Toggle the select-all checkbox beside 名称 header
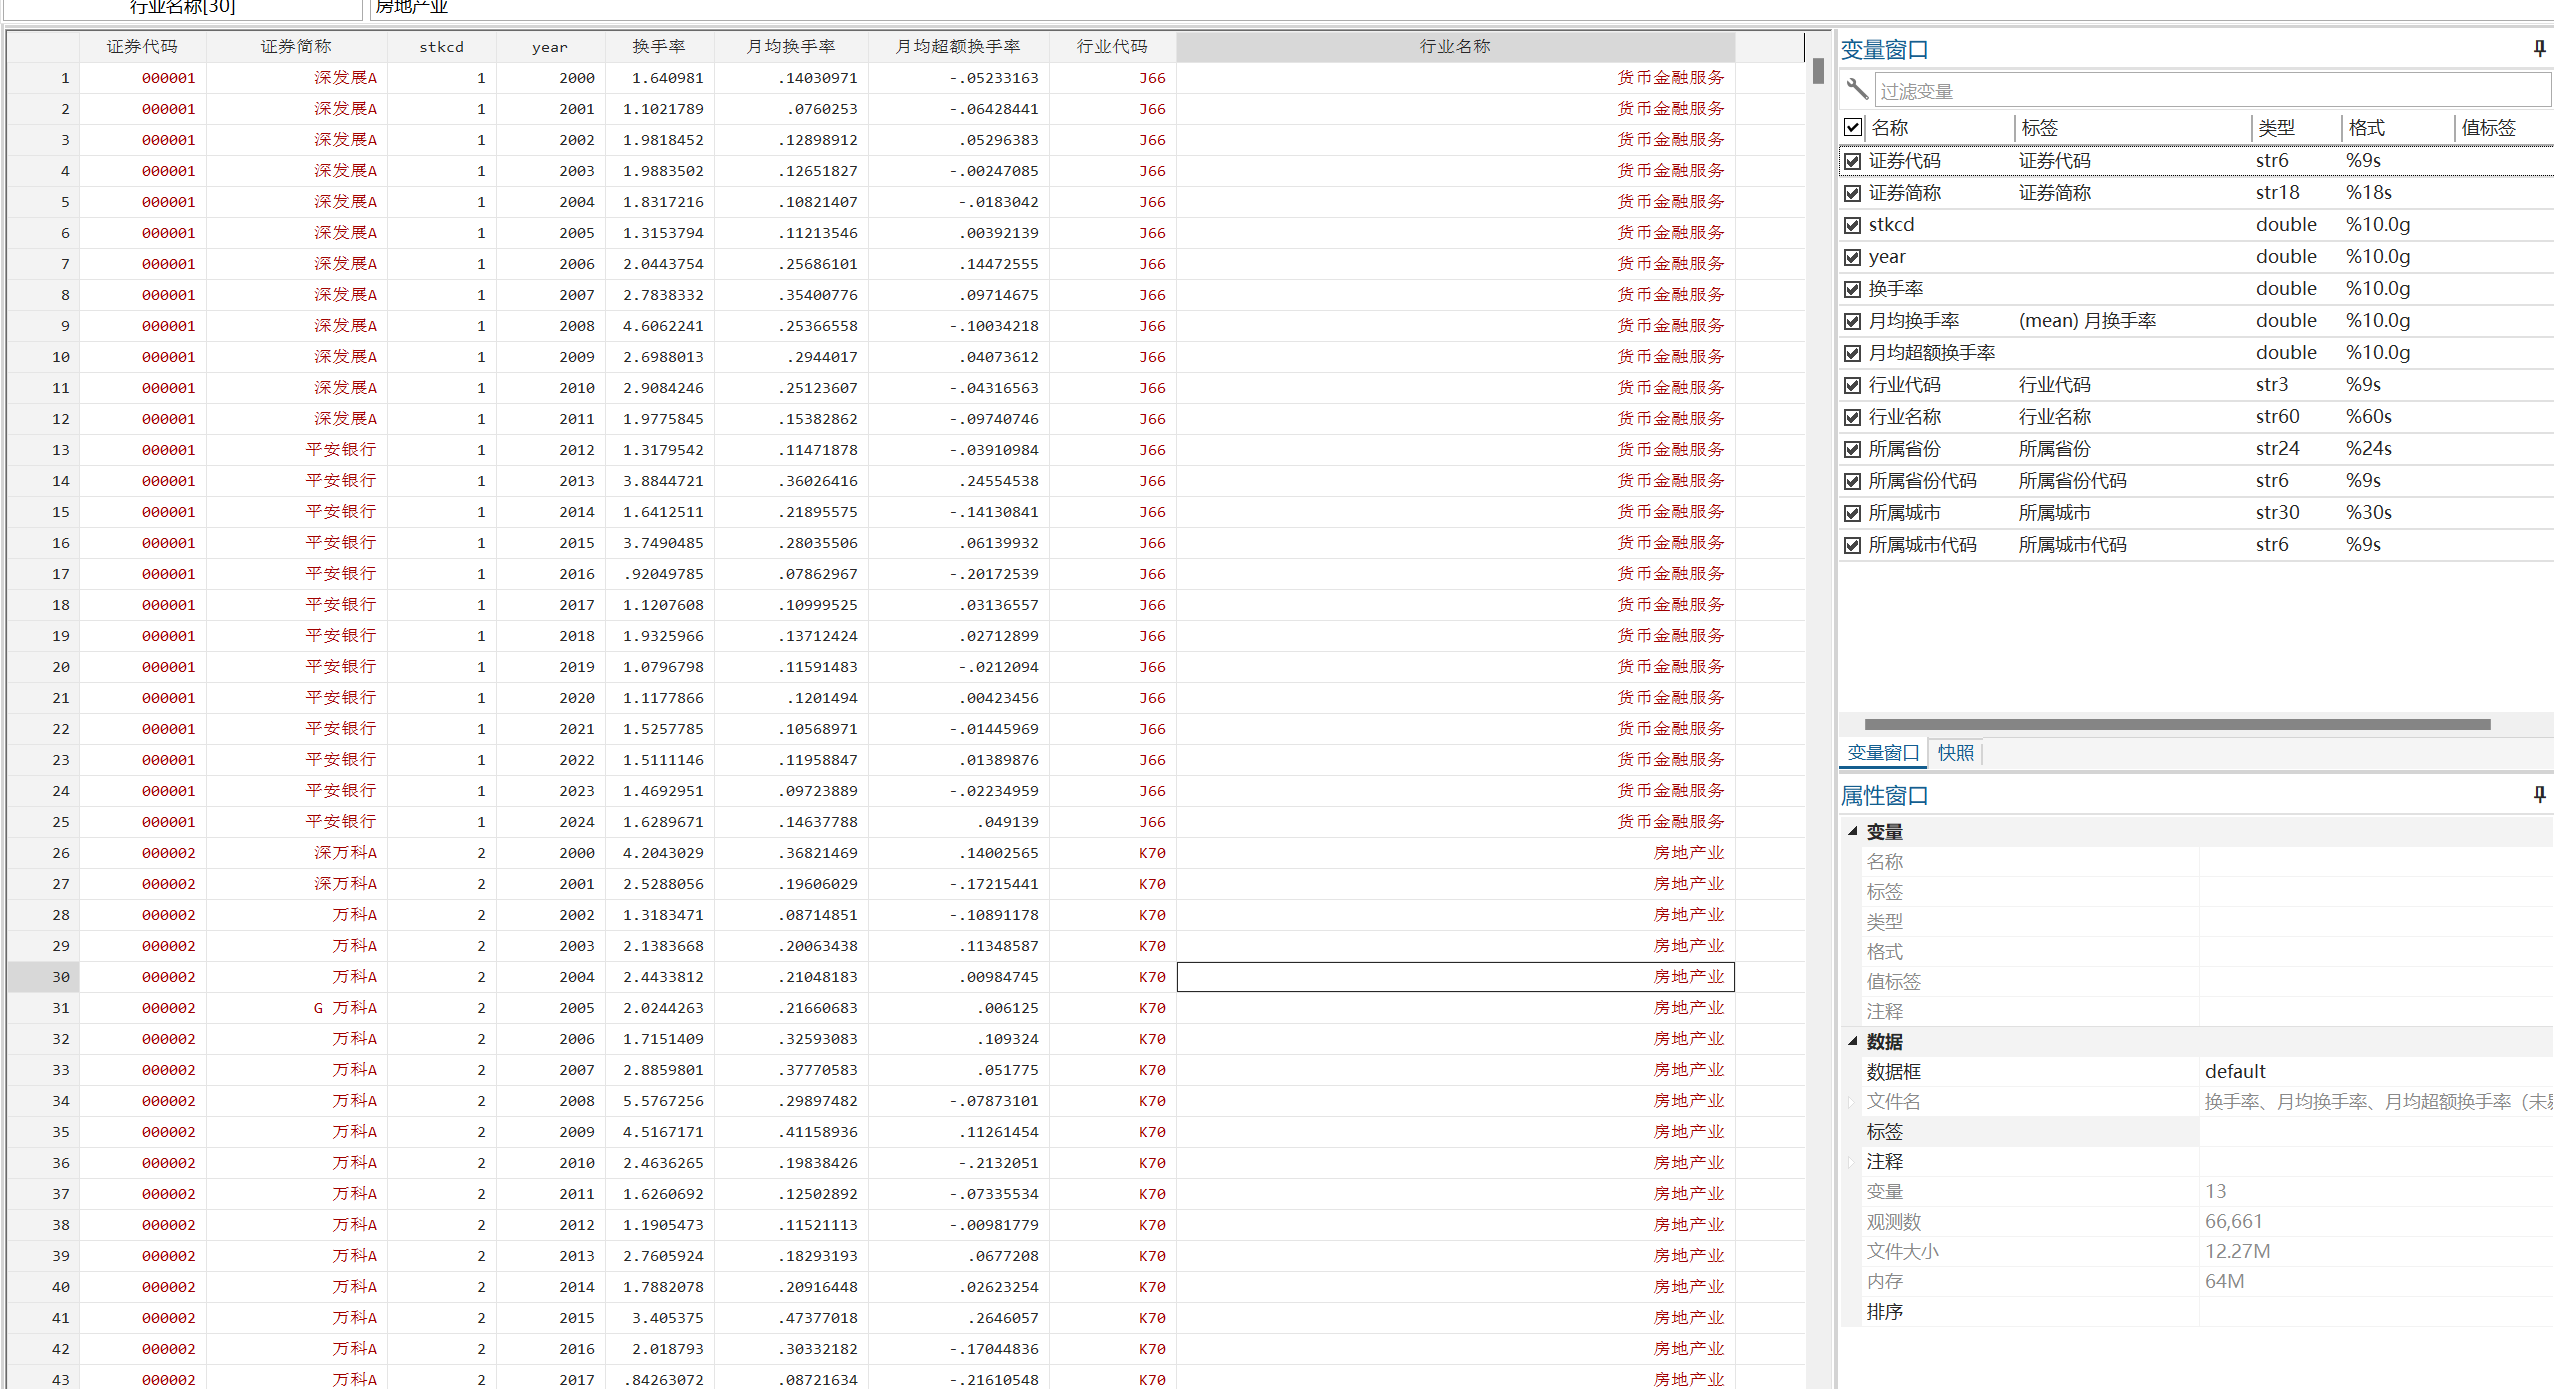This screenshot has height=1389, width=2554. (1853, 127)
